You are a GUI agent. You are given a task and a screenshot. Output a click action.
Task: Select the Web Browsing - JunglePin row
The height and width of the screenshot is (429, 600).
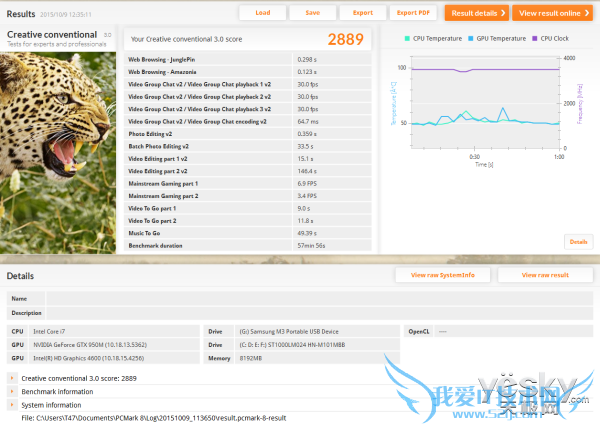[248, 59]
